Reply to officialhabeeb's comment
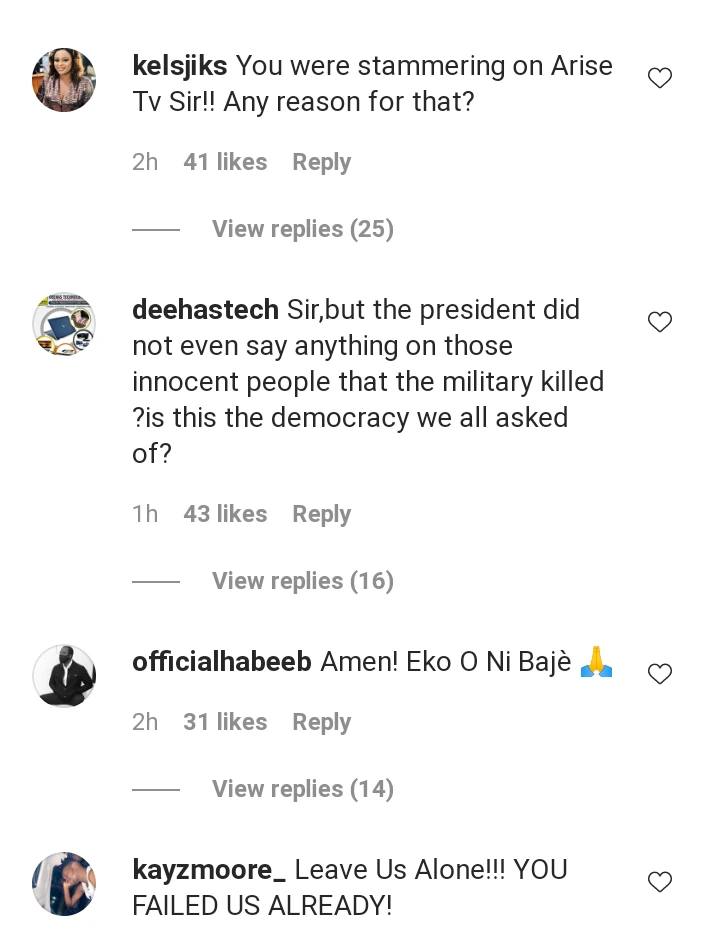 pyautogui.click(x=321, y=722)
